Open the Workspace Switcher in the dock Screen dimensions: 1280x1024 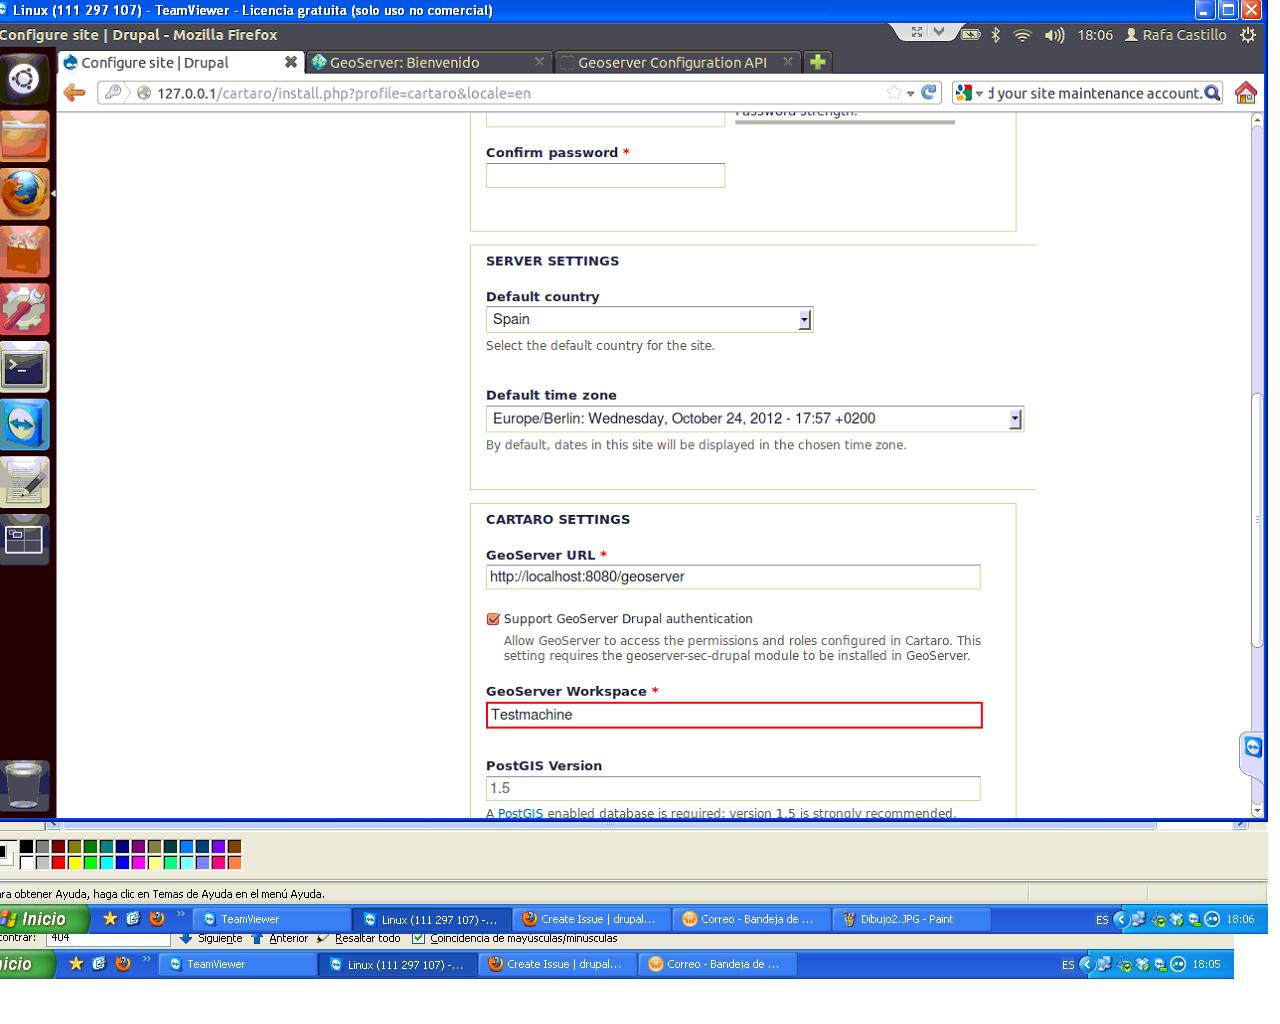pos(24,540)
